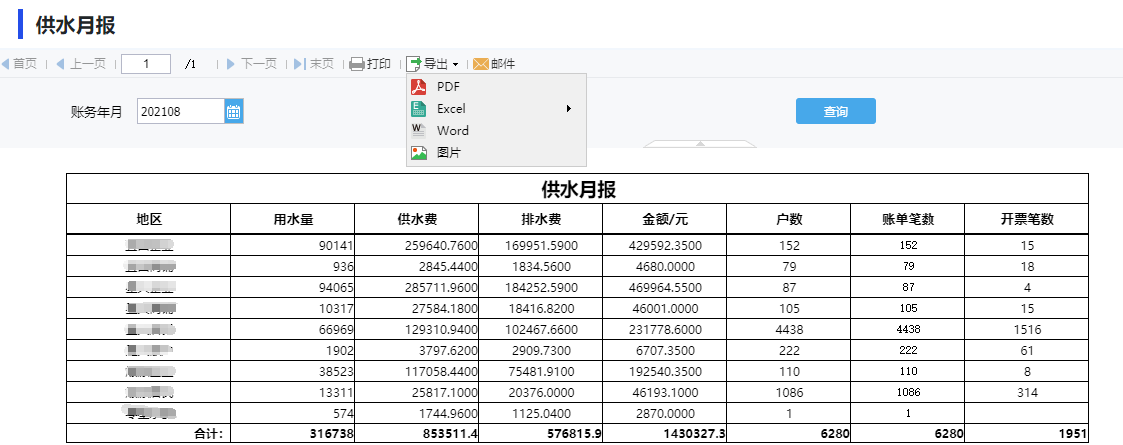Viewport: 1123px width, 445px height.
Task: Select the cell 20376.0000
Action: pyautogui.click(x=541, y=393)
